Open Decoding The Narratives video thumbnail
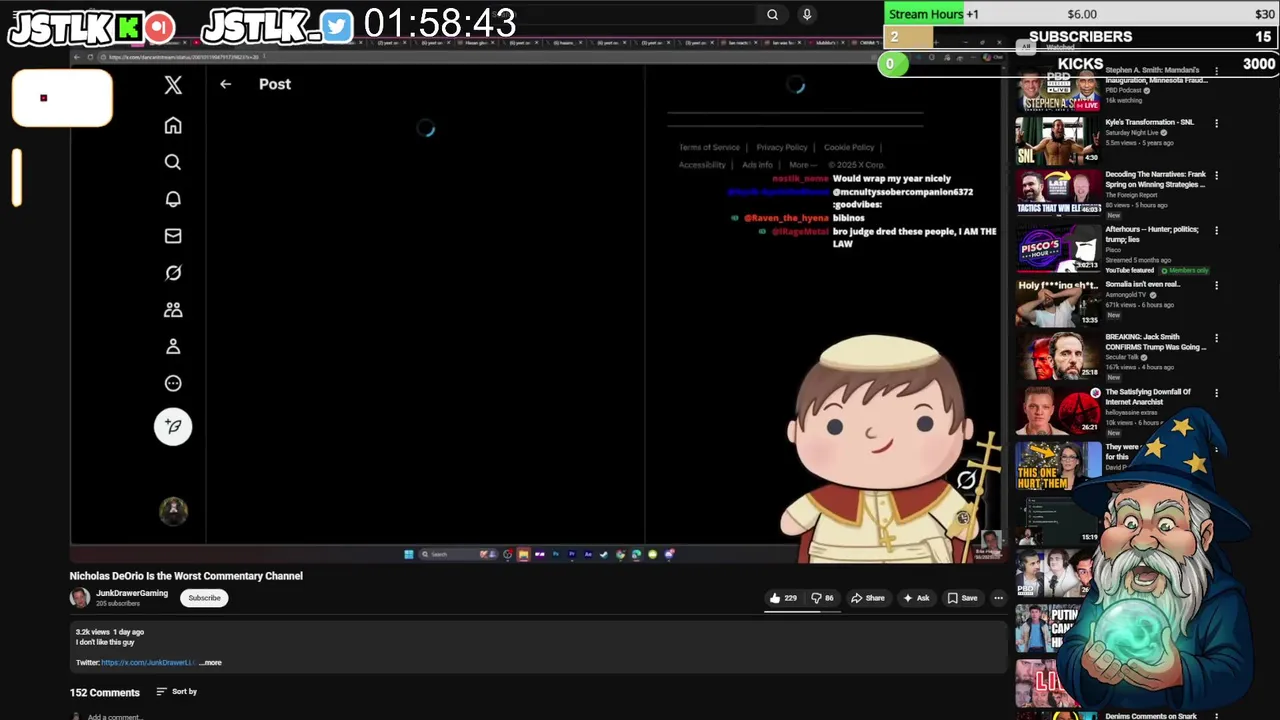This screenshot has height=720, width=1280. (x=1058, y=194)
